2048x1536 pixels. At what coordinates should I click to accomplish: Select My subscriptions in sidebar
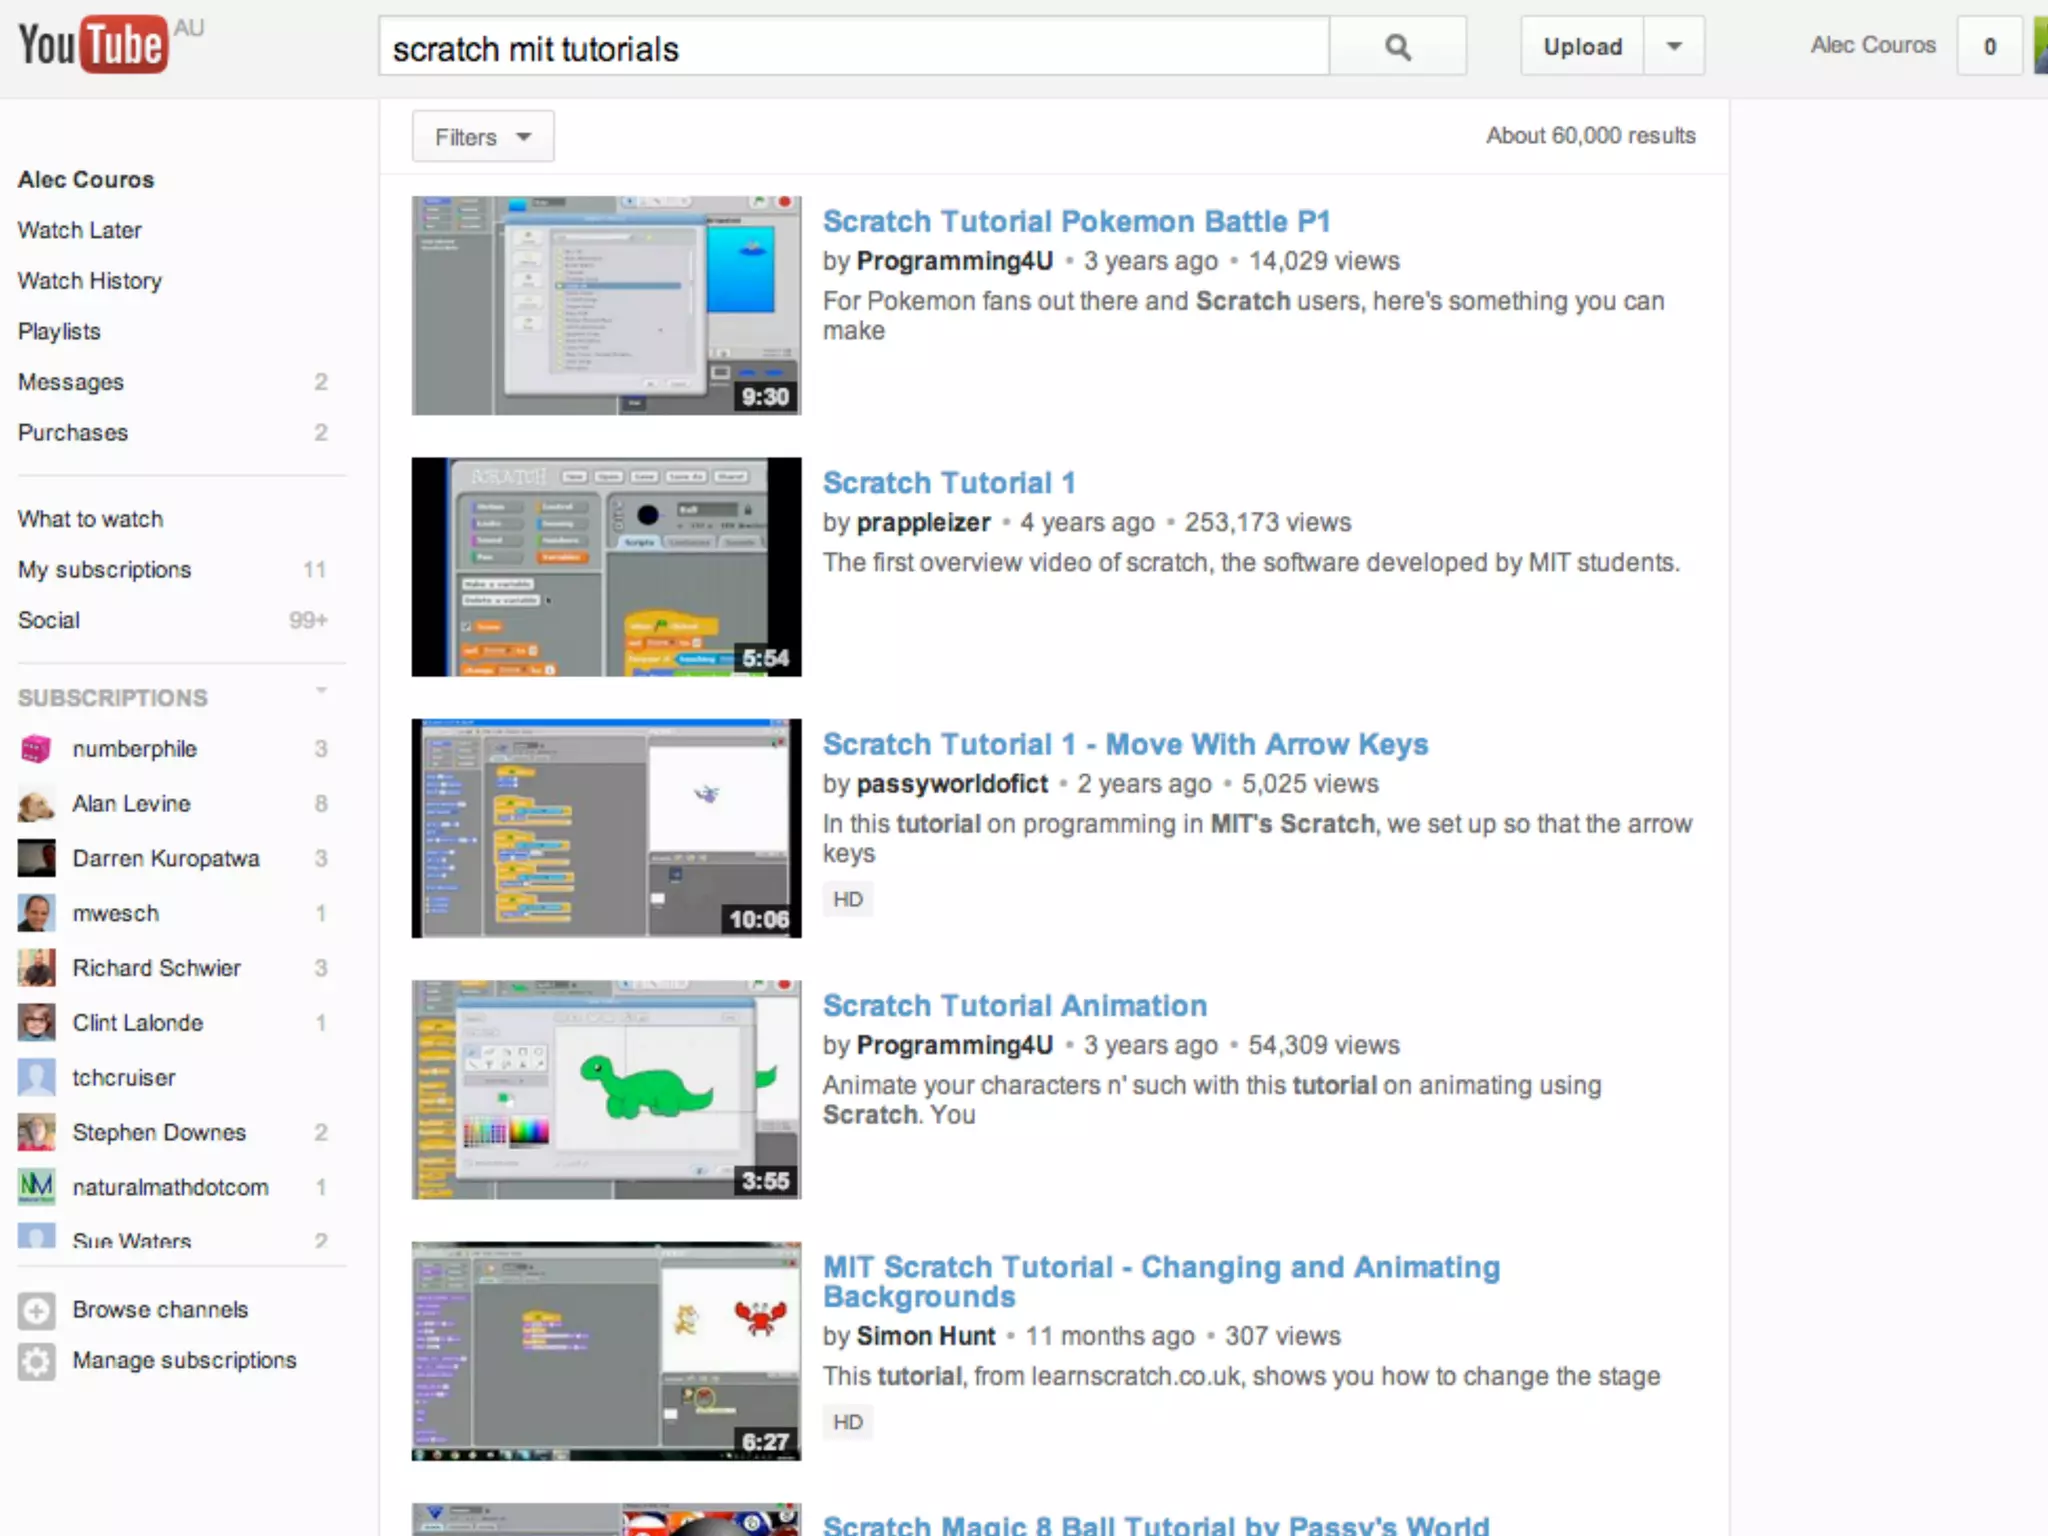(104, 570)
